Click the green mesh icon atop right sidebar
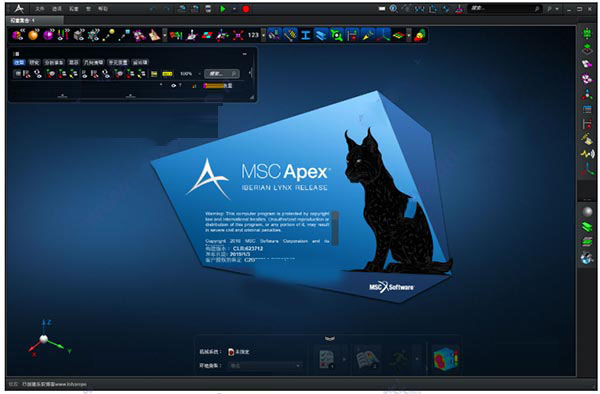Screen dimensions: 600x394 click(x=587, y=33)
